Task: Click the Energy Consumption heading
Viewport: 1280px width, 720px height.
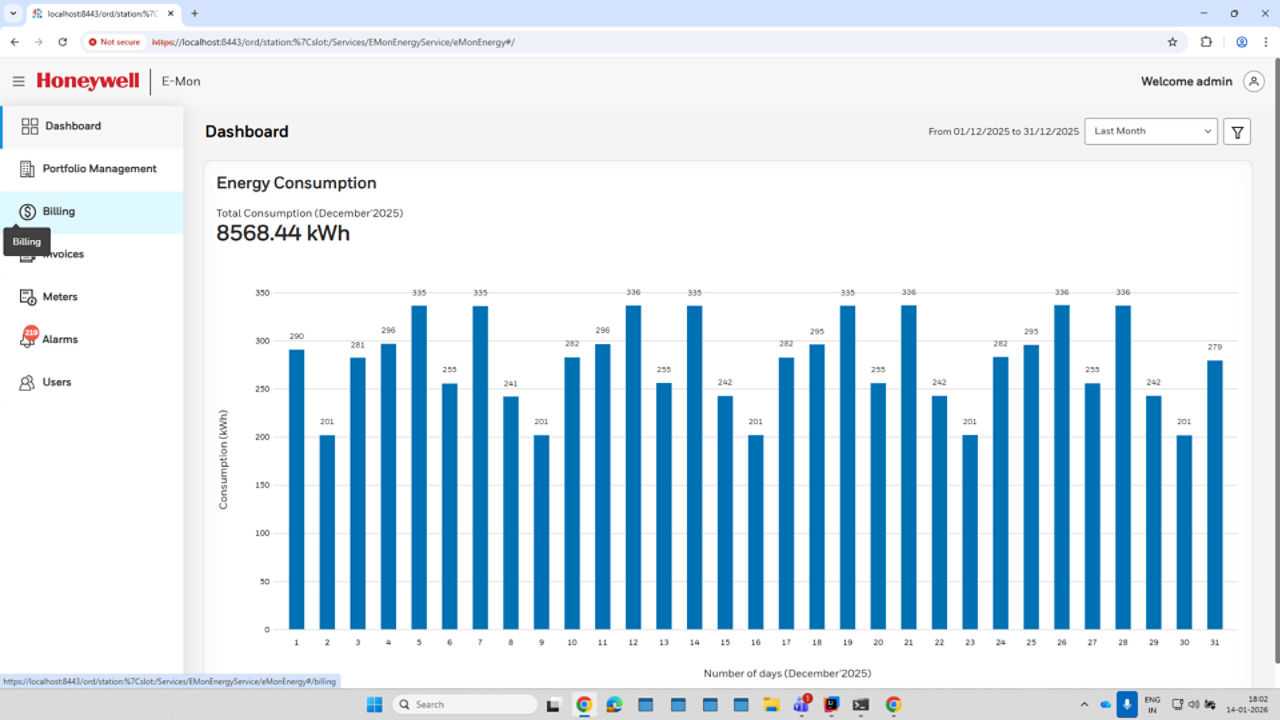Action: pyautogui.click(x=296, y=183)
